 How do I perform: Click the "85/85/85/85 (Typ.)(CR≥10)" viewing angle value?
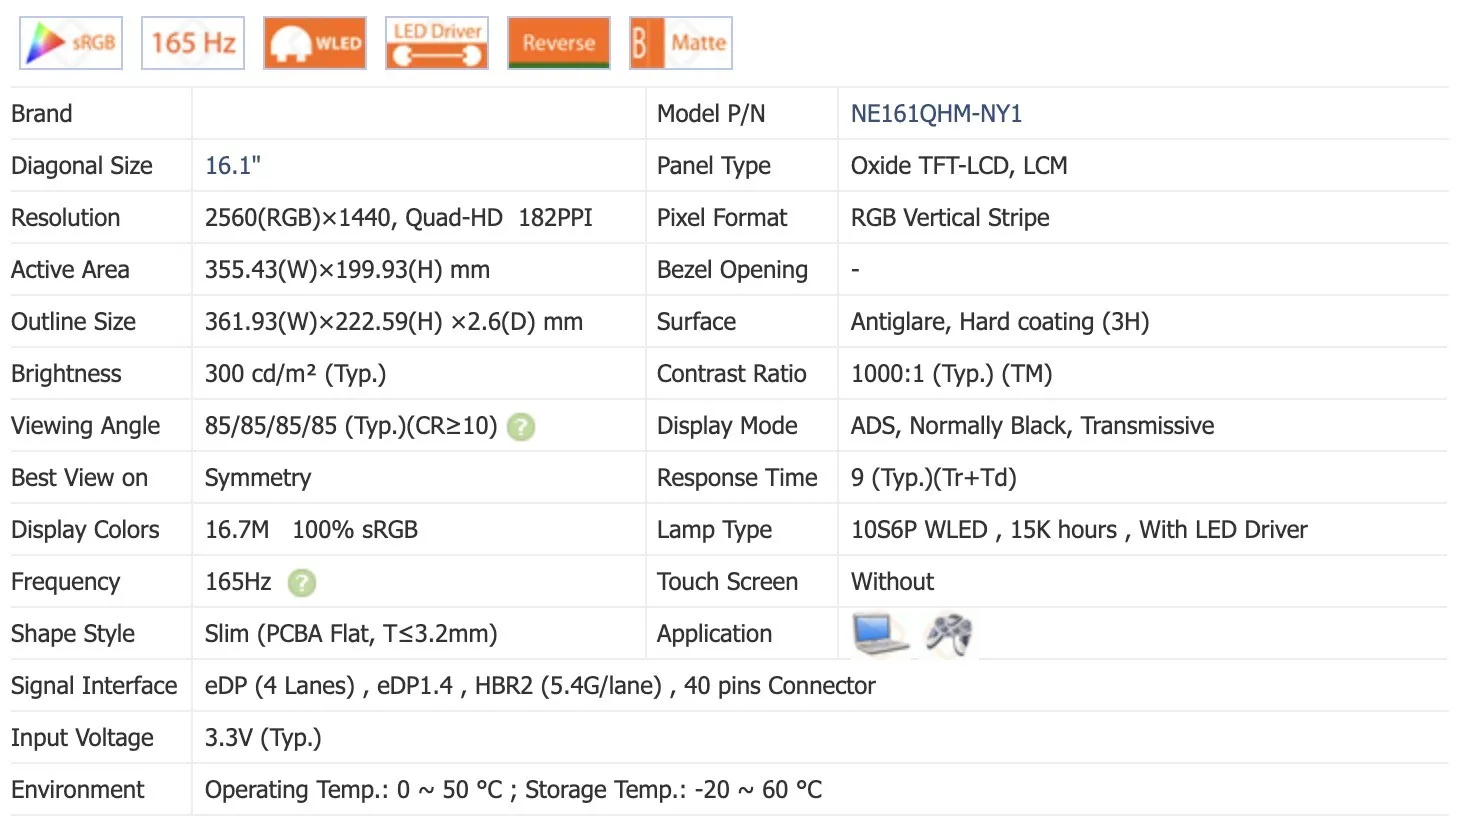[x=351, y=426]
